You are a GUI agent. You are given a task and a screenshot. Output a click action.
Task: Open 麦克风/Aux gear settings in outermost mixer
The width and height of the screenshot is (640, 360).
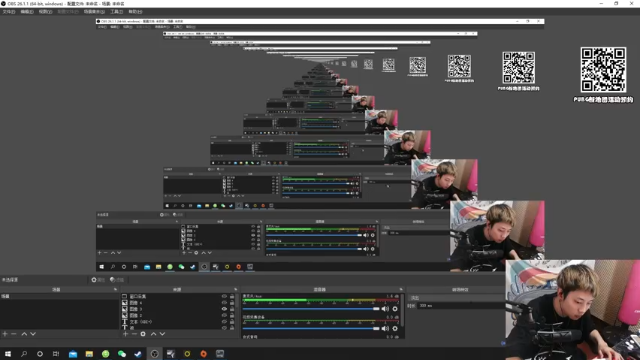click(x=395, y=309)
